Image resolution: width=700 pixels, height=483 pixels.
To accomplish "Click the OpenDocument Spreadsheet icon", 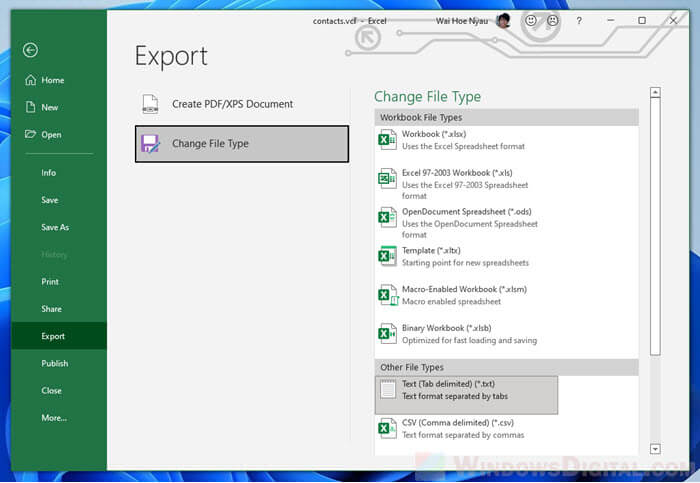I will 388,217.
